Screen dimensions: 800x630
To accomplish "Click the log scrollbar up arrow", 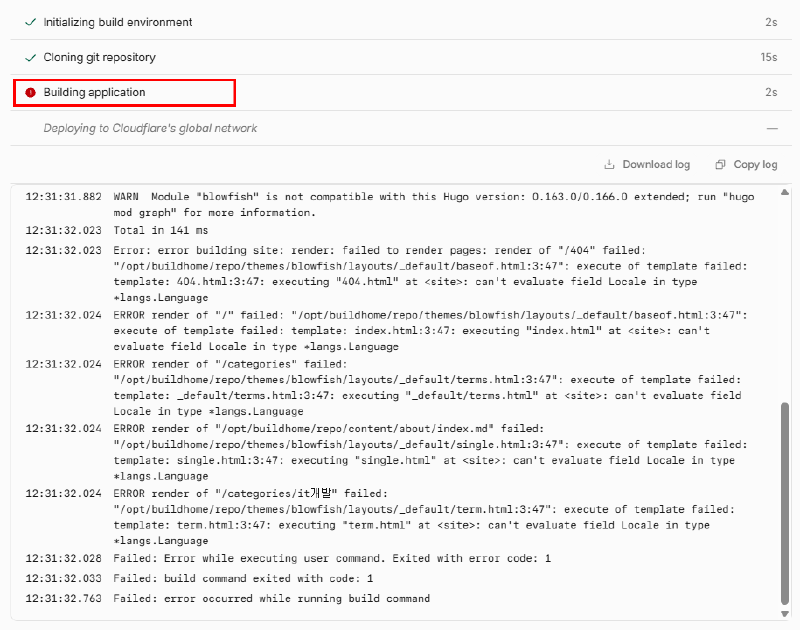I will click(x=785, y=192).
